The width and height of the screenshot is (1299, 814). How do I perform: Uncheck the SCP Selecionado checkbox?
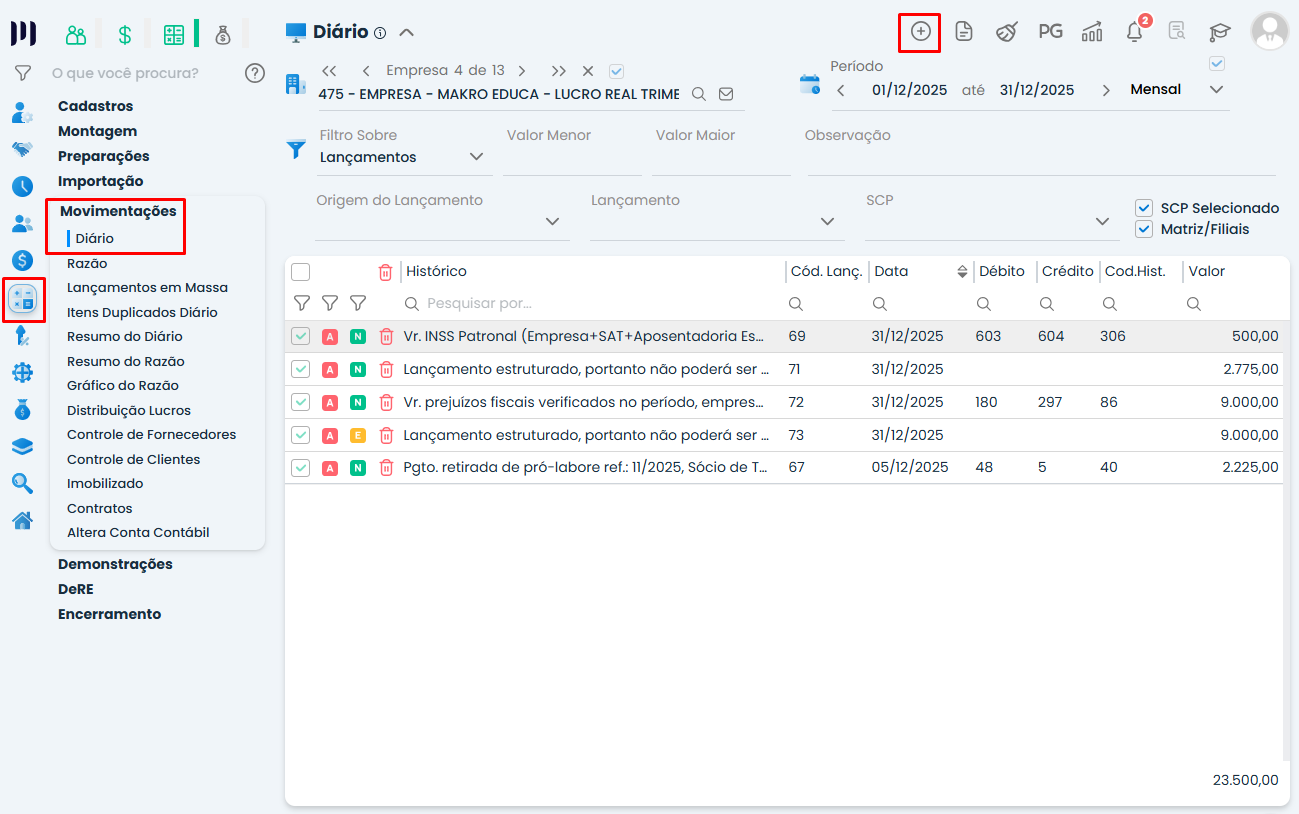pos(1145,208)
